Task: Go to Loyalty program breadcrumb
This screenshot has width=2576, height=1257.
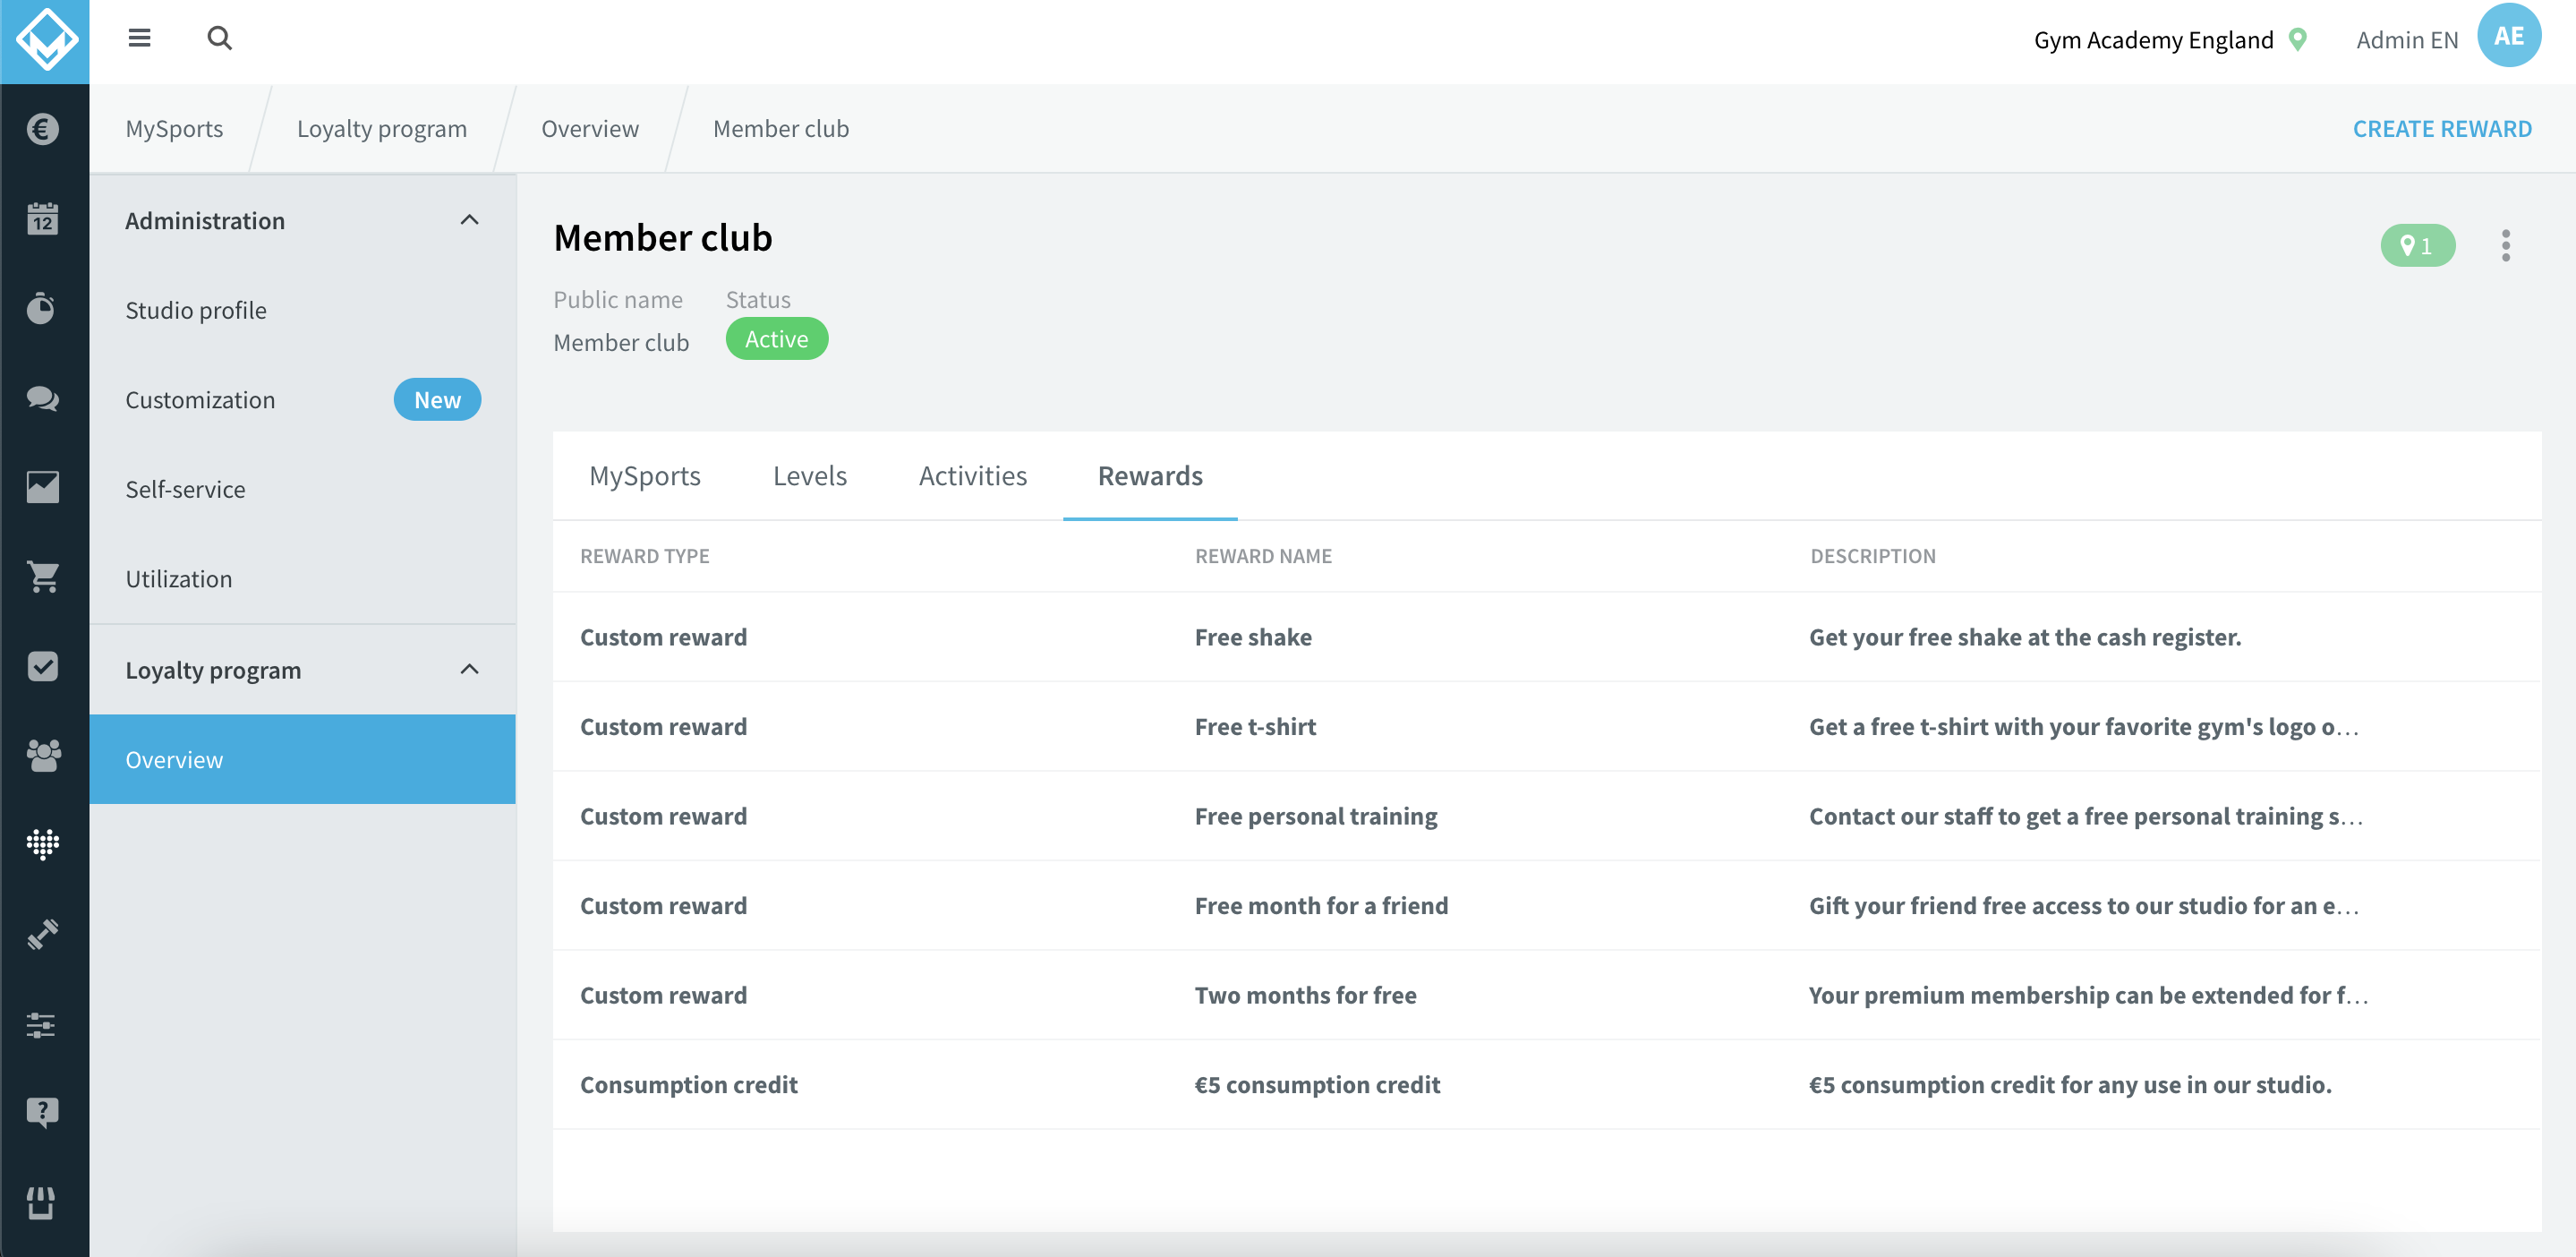Action: (x=381, y=129)
